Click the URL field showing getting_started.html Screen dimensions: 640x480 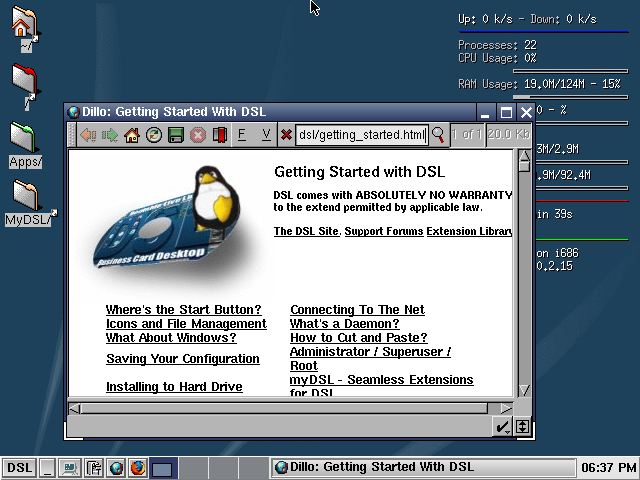click(x=362, y=135)
